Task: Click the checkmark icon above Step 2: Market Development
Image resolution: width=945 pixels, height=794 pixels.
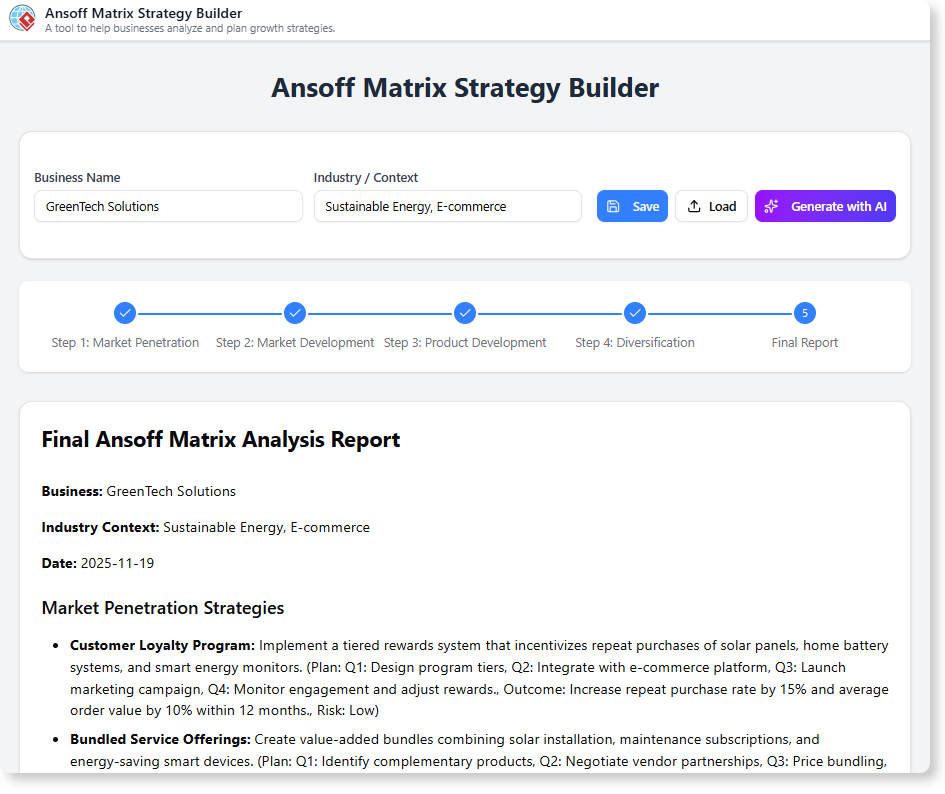Action: point(294,313)
